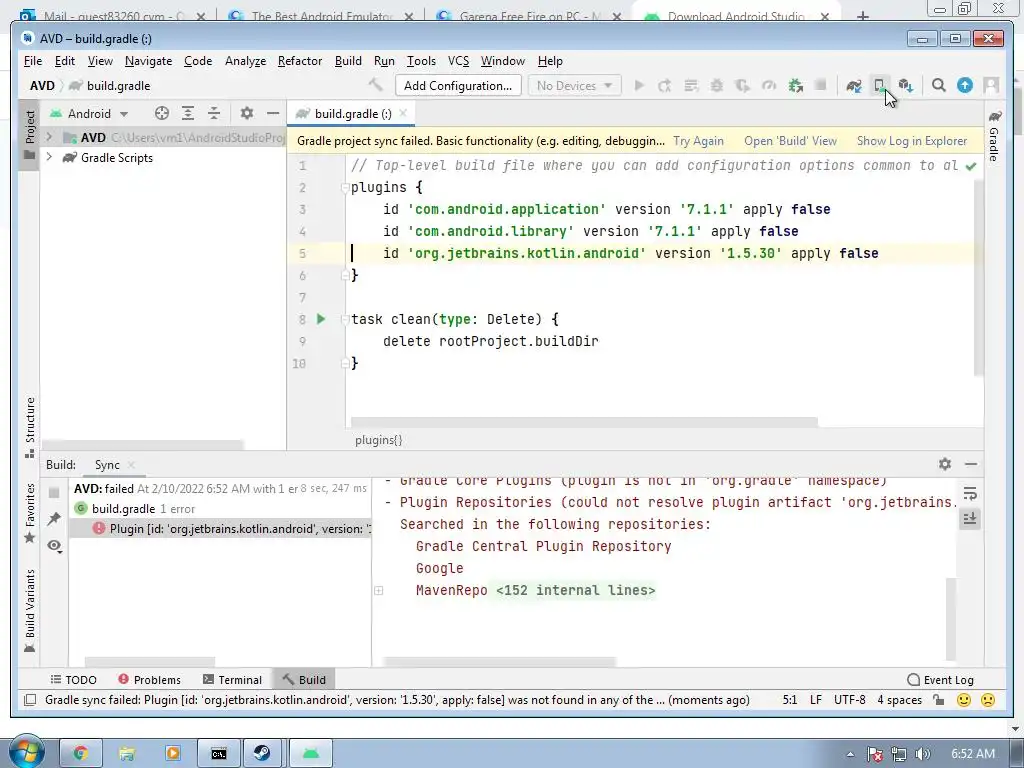Click the Attach Debugger to Android Process icon
This screenshot has height=768, width=1024.
click(x=795, y=86)
